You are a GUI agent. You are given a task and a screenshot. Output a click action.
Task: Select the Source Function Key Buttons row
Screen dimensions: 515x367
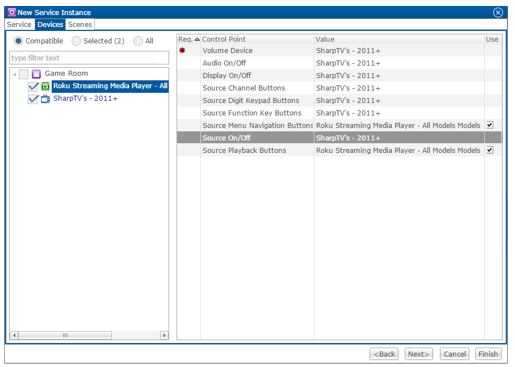tap(339, 113)
